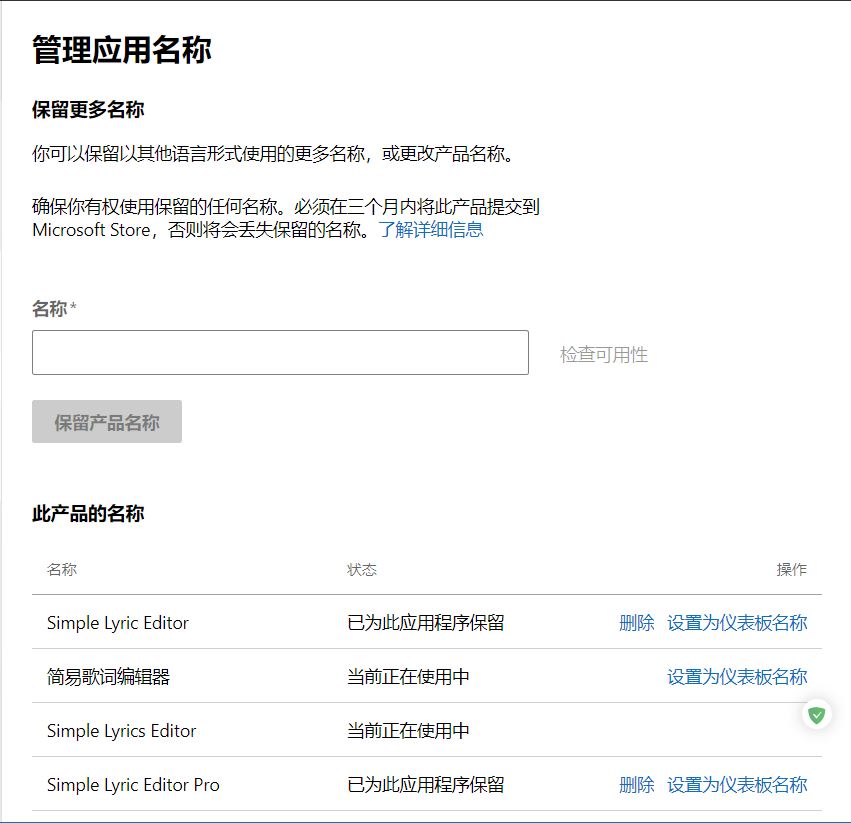Image resolution: width=851 pixels, height=823 pixels.
Task: Set 简易歌词编辑器 as dashboard name
Action: pyautogui.click(x=738, y=676)
